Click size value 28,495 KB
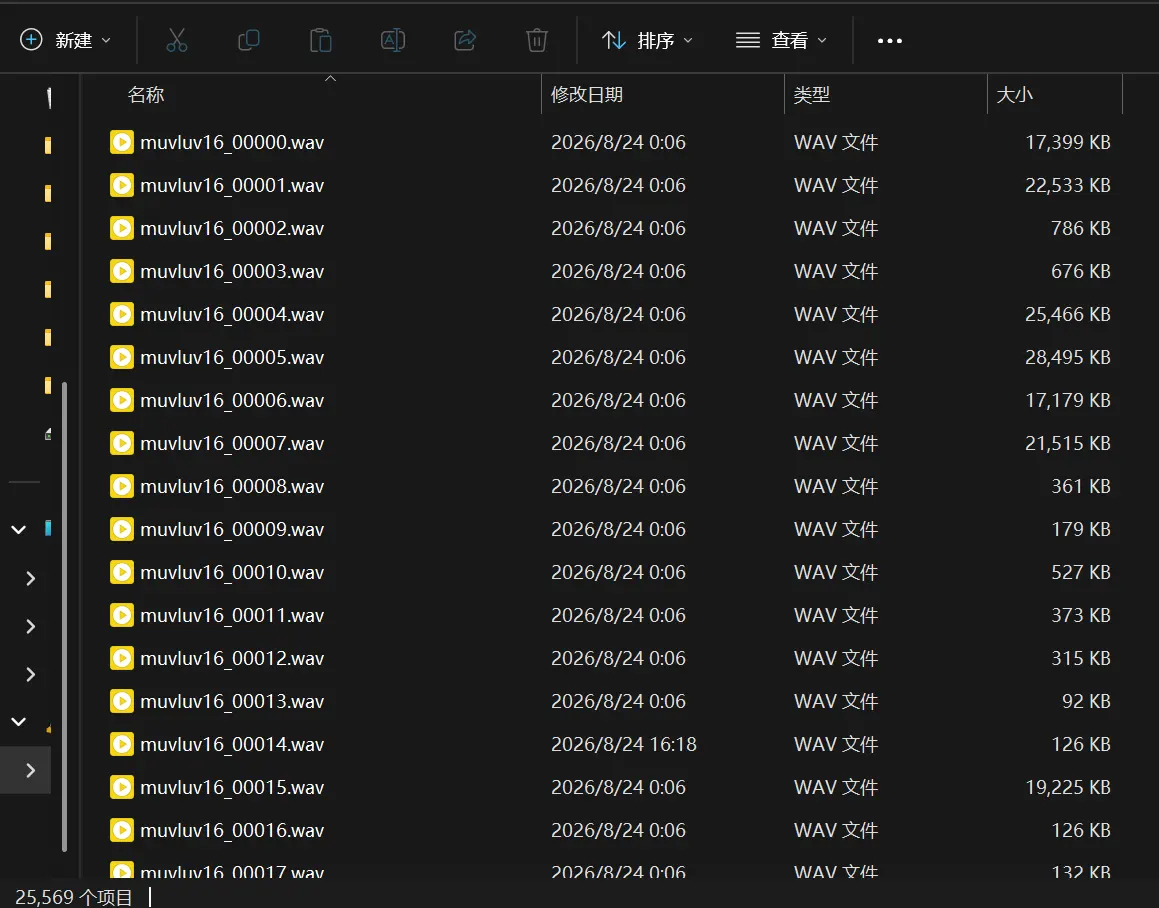The image size is (1159, 908). coord(1068,357)
